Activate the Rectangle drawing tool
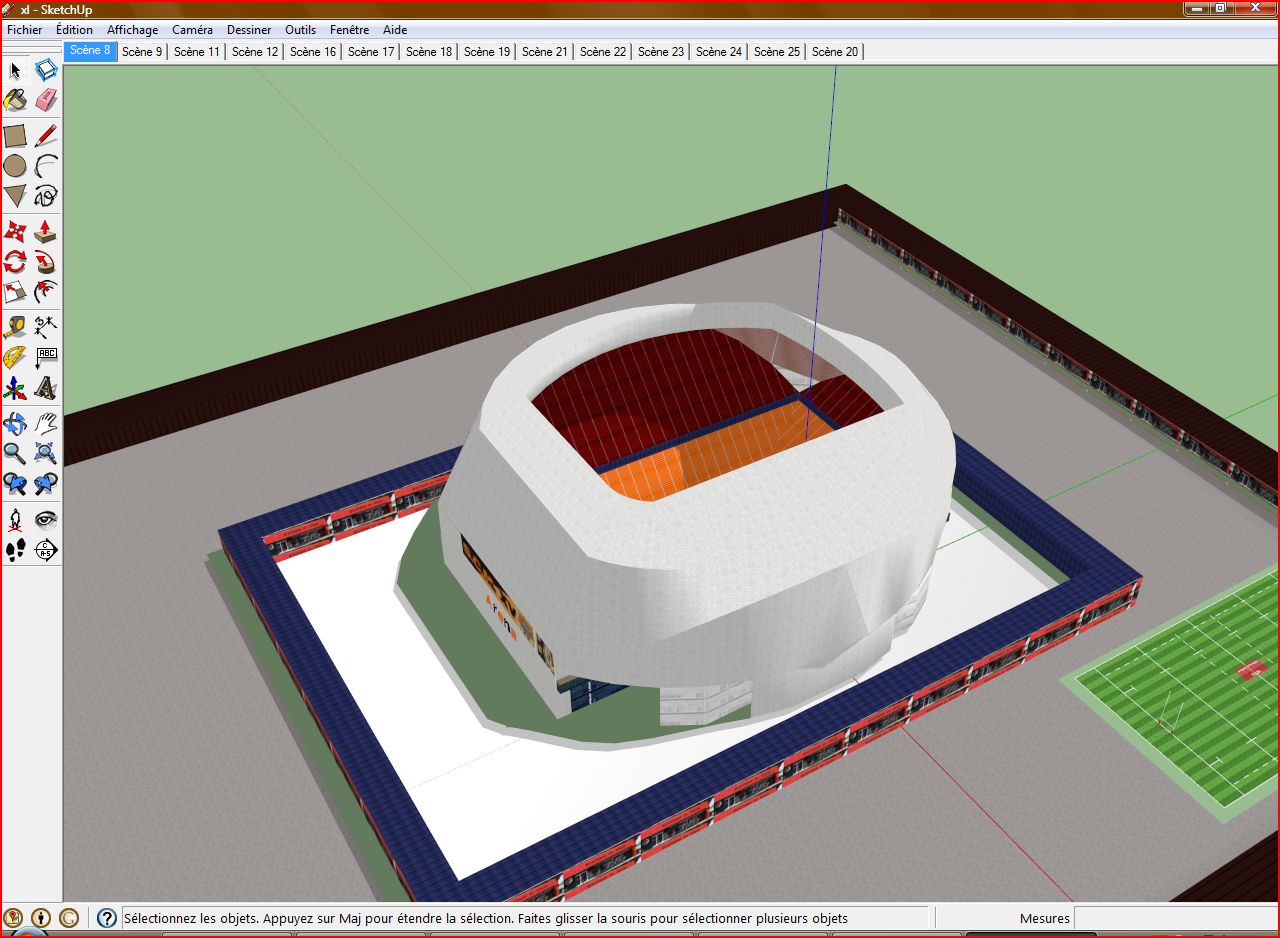1280x938 pixels. (15, 136)
